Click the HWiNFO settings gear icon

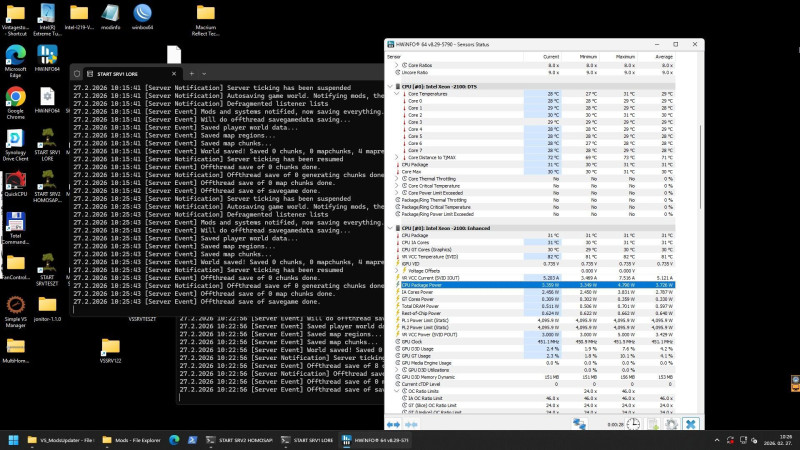670,424
